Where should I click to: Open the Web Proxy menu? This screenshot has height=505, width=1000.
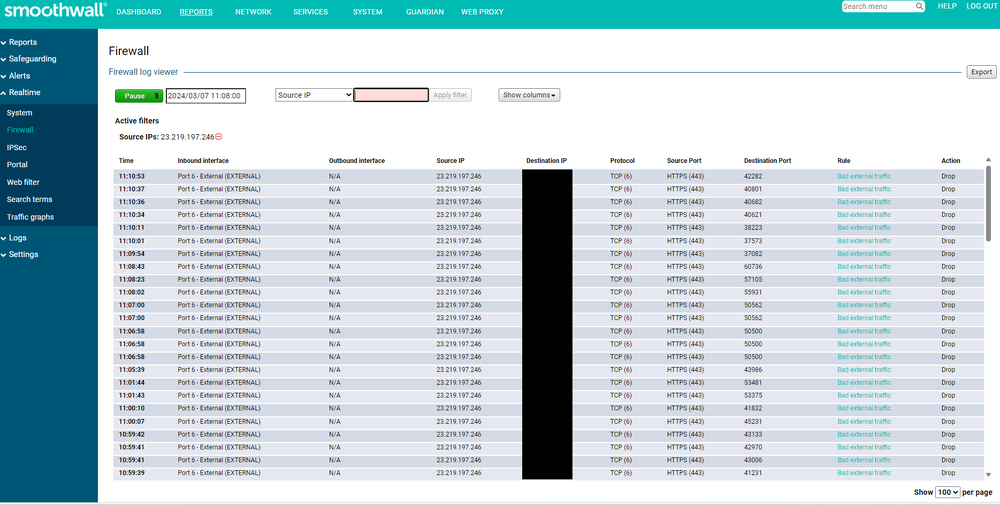click(x=482, y=12)
